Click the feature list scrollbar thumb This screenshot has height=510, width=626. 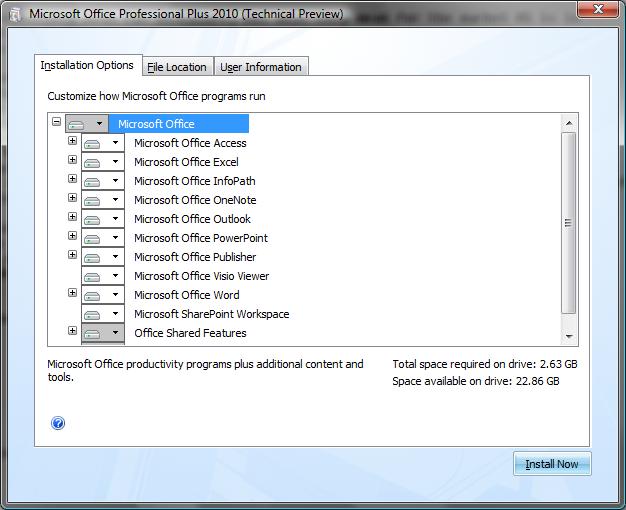[x=569, y=223]
